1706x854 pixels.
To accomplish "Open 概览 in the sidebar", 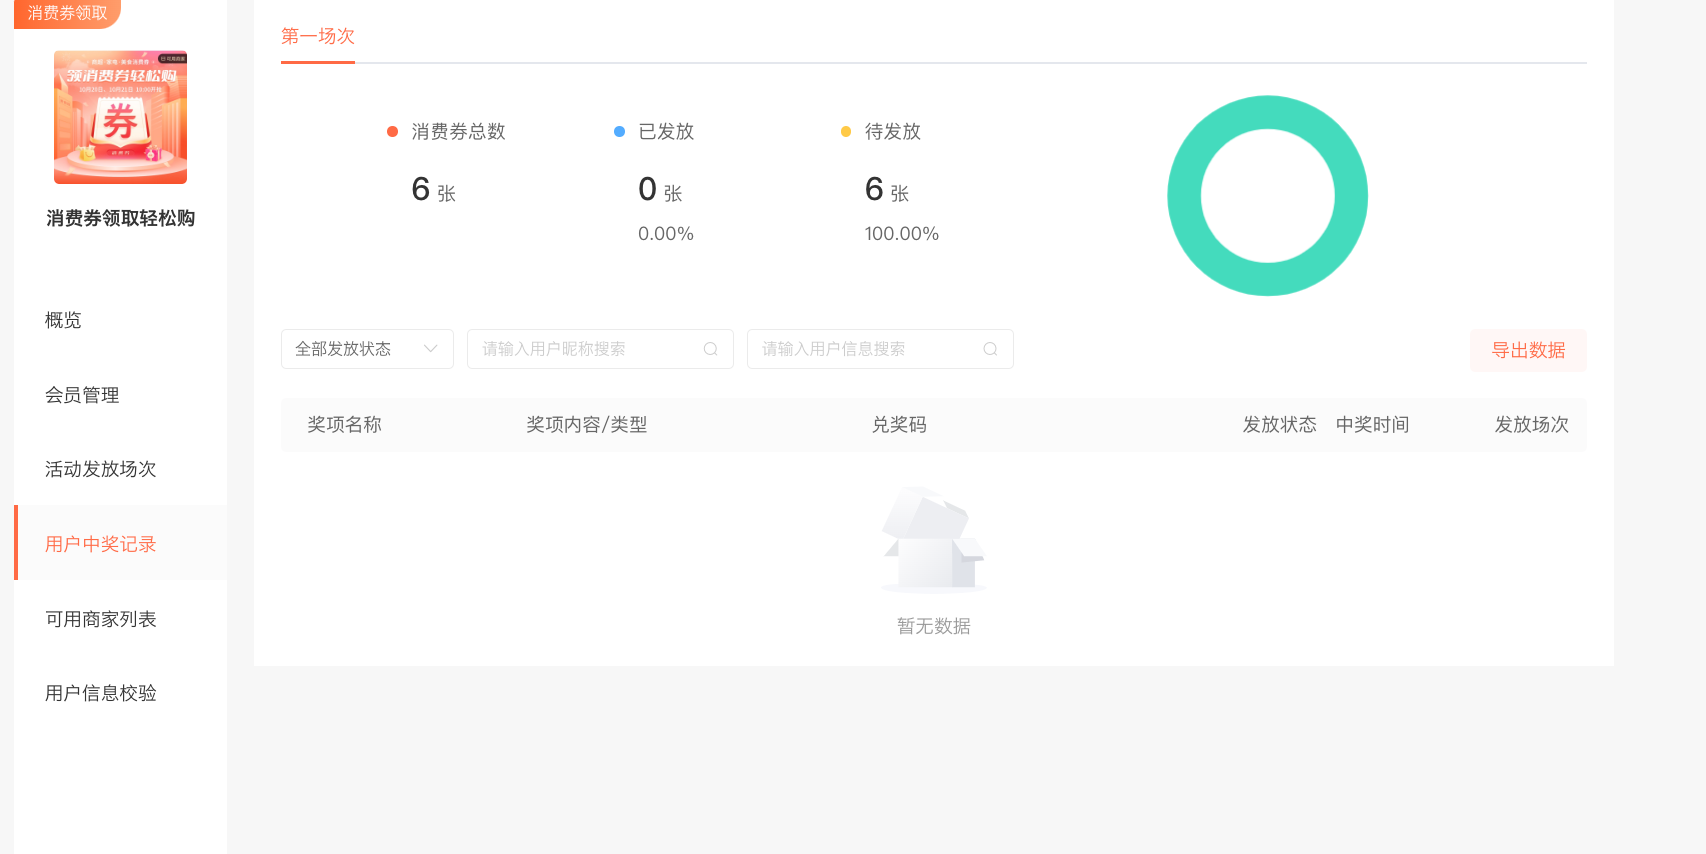I will 63,320.
